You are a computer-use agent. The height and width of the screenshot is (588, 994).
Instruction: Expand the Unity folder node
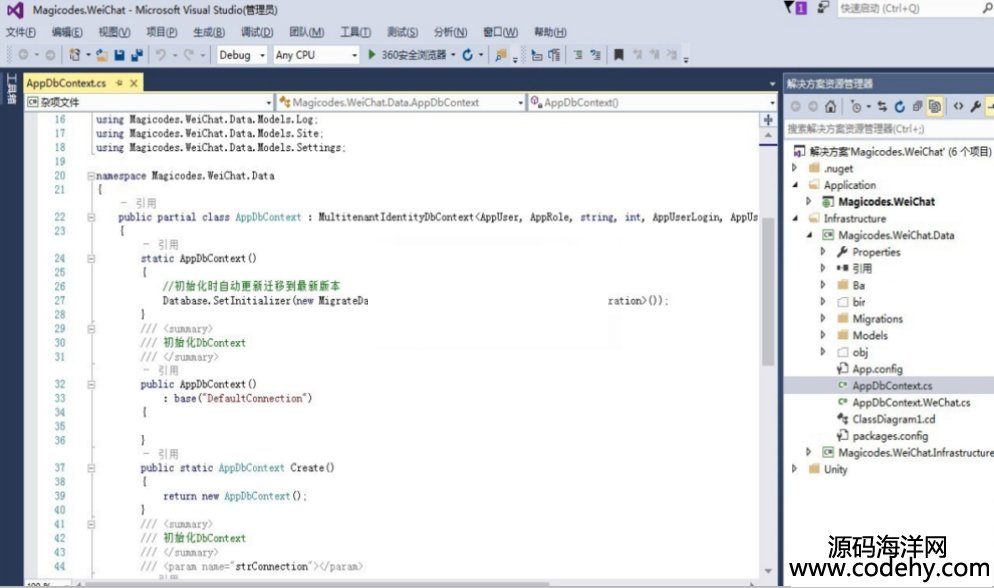point(795,469)
